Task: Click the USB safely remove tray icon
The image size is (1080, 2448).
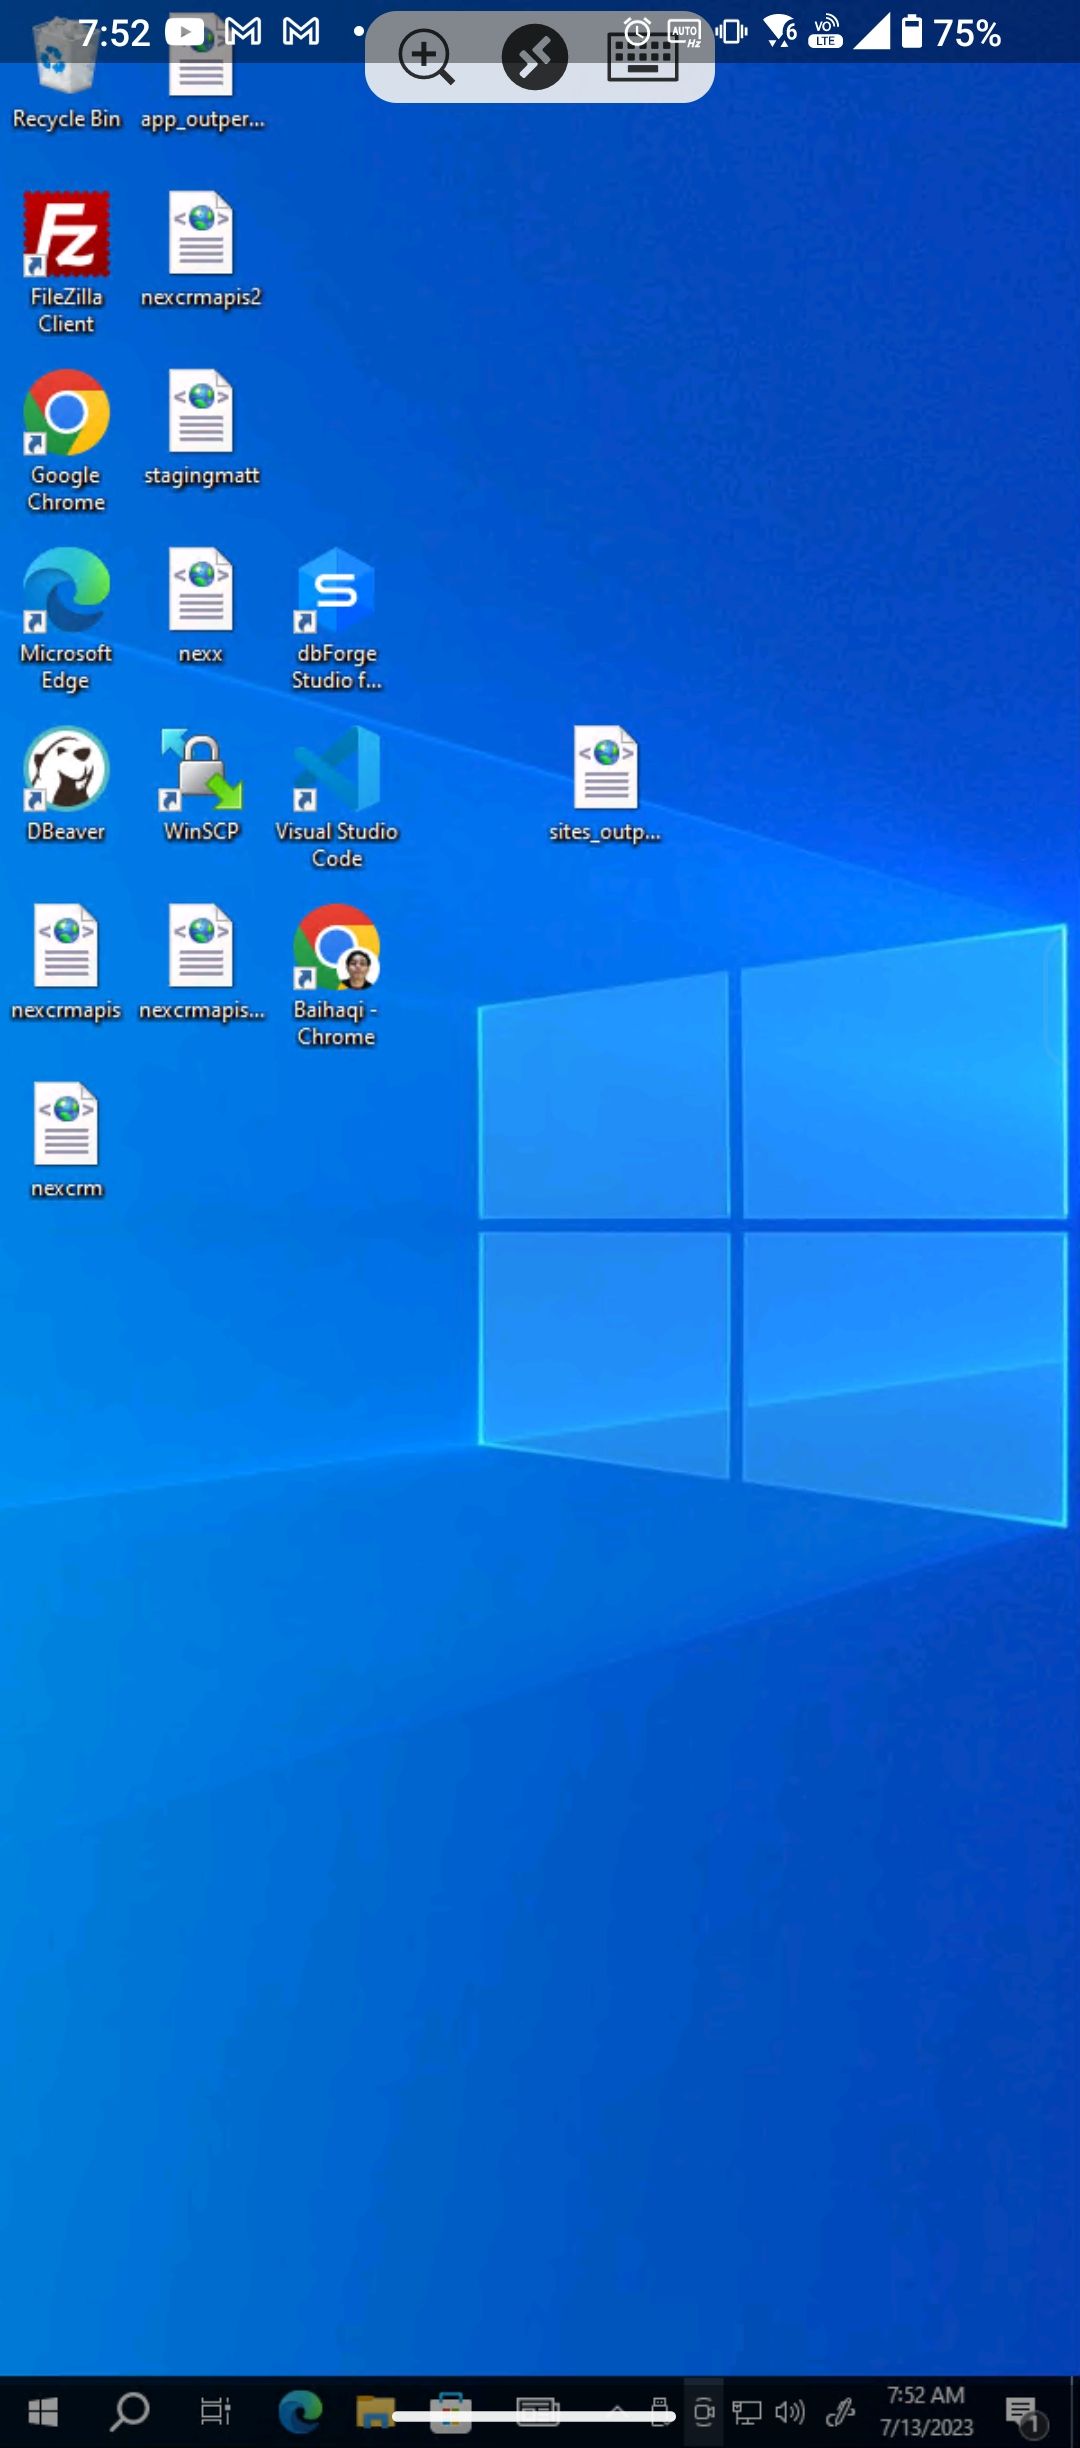Action: click(660, 2412)
